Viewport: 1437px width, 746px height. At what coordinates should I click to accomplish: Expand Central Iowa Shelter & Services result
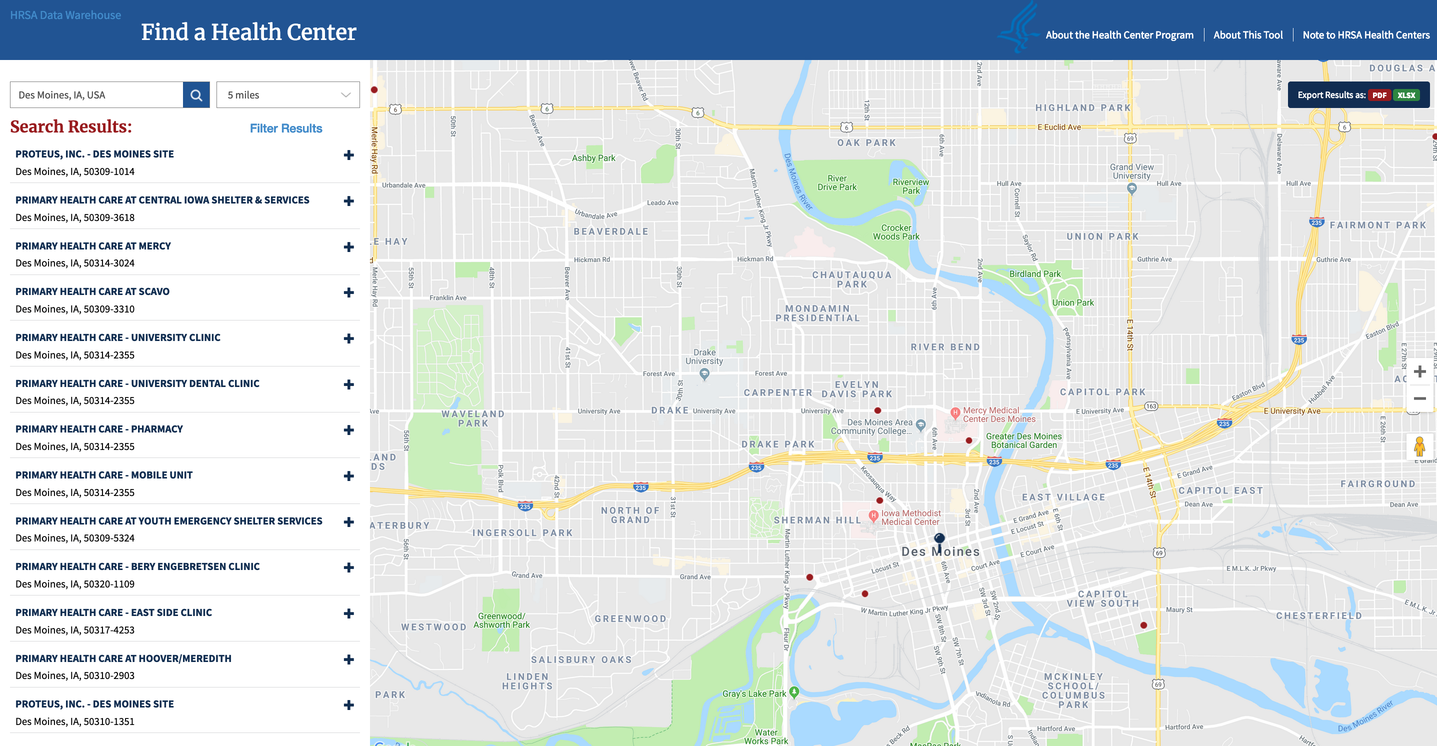[x=348, y=201]
